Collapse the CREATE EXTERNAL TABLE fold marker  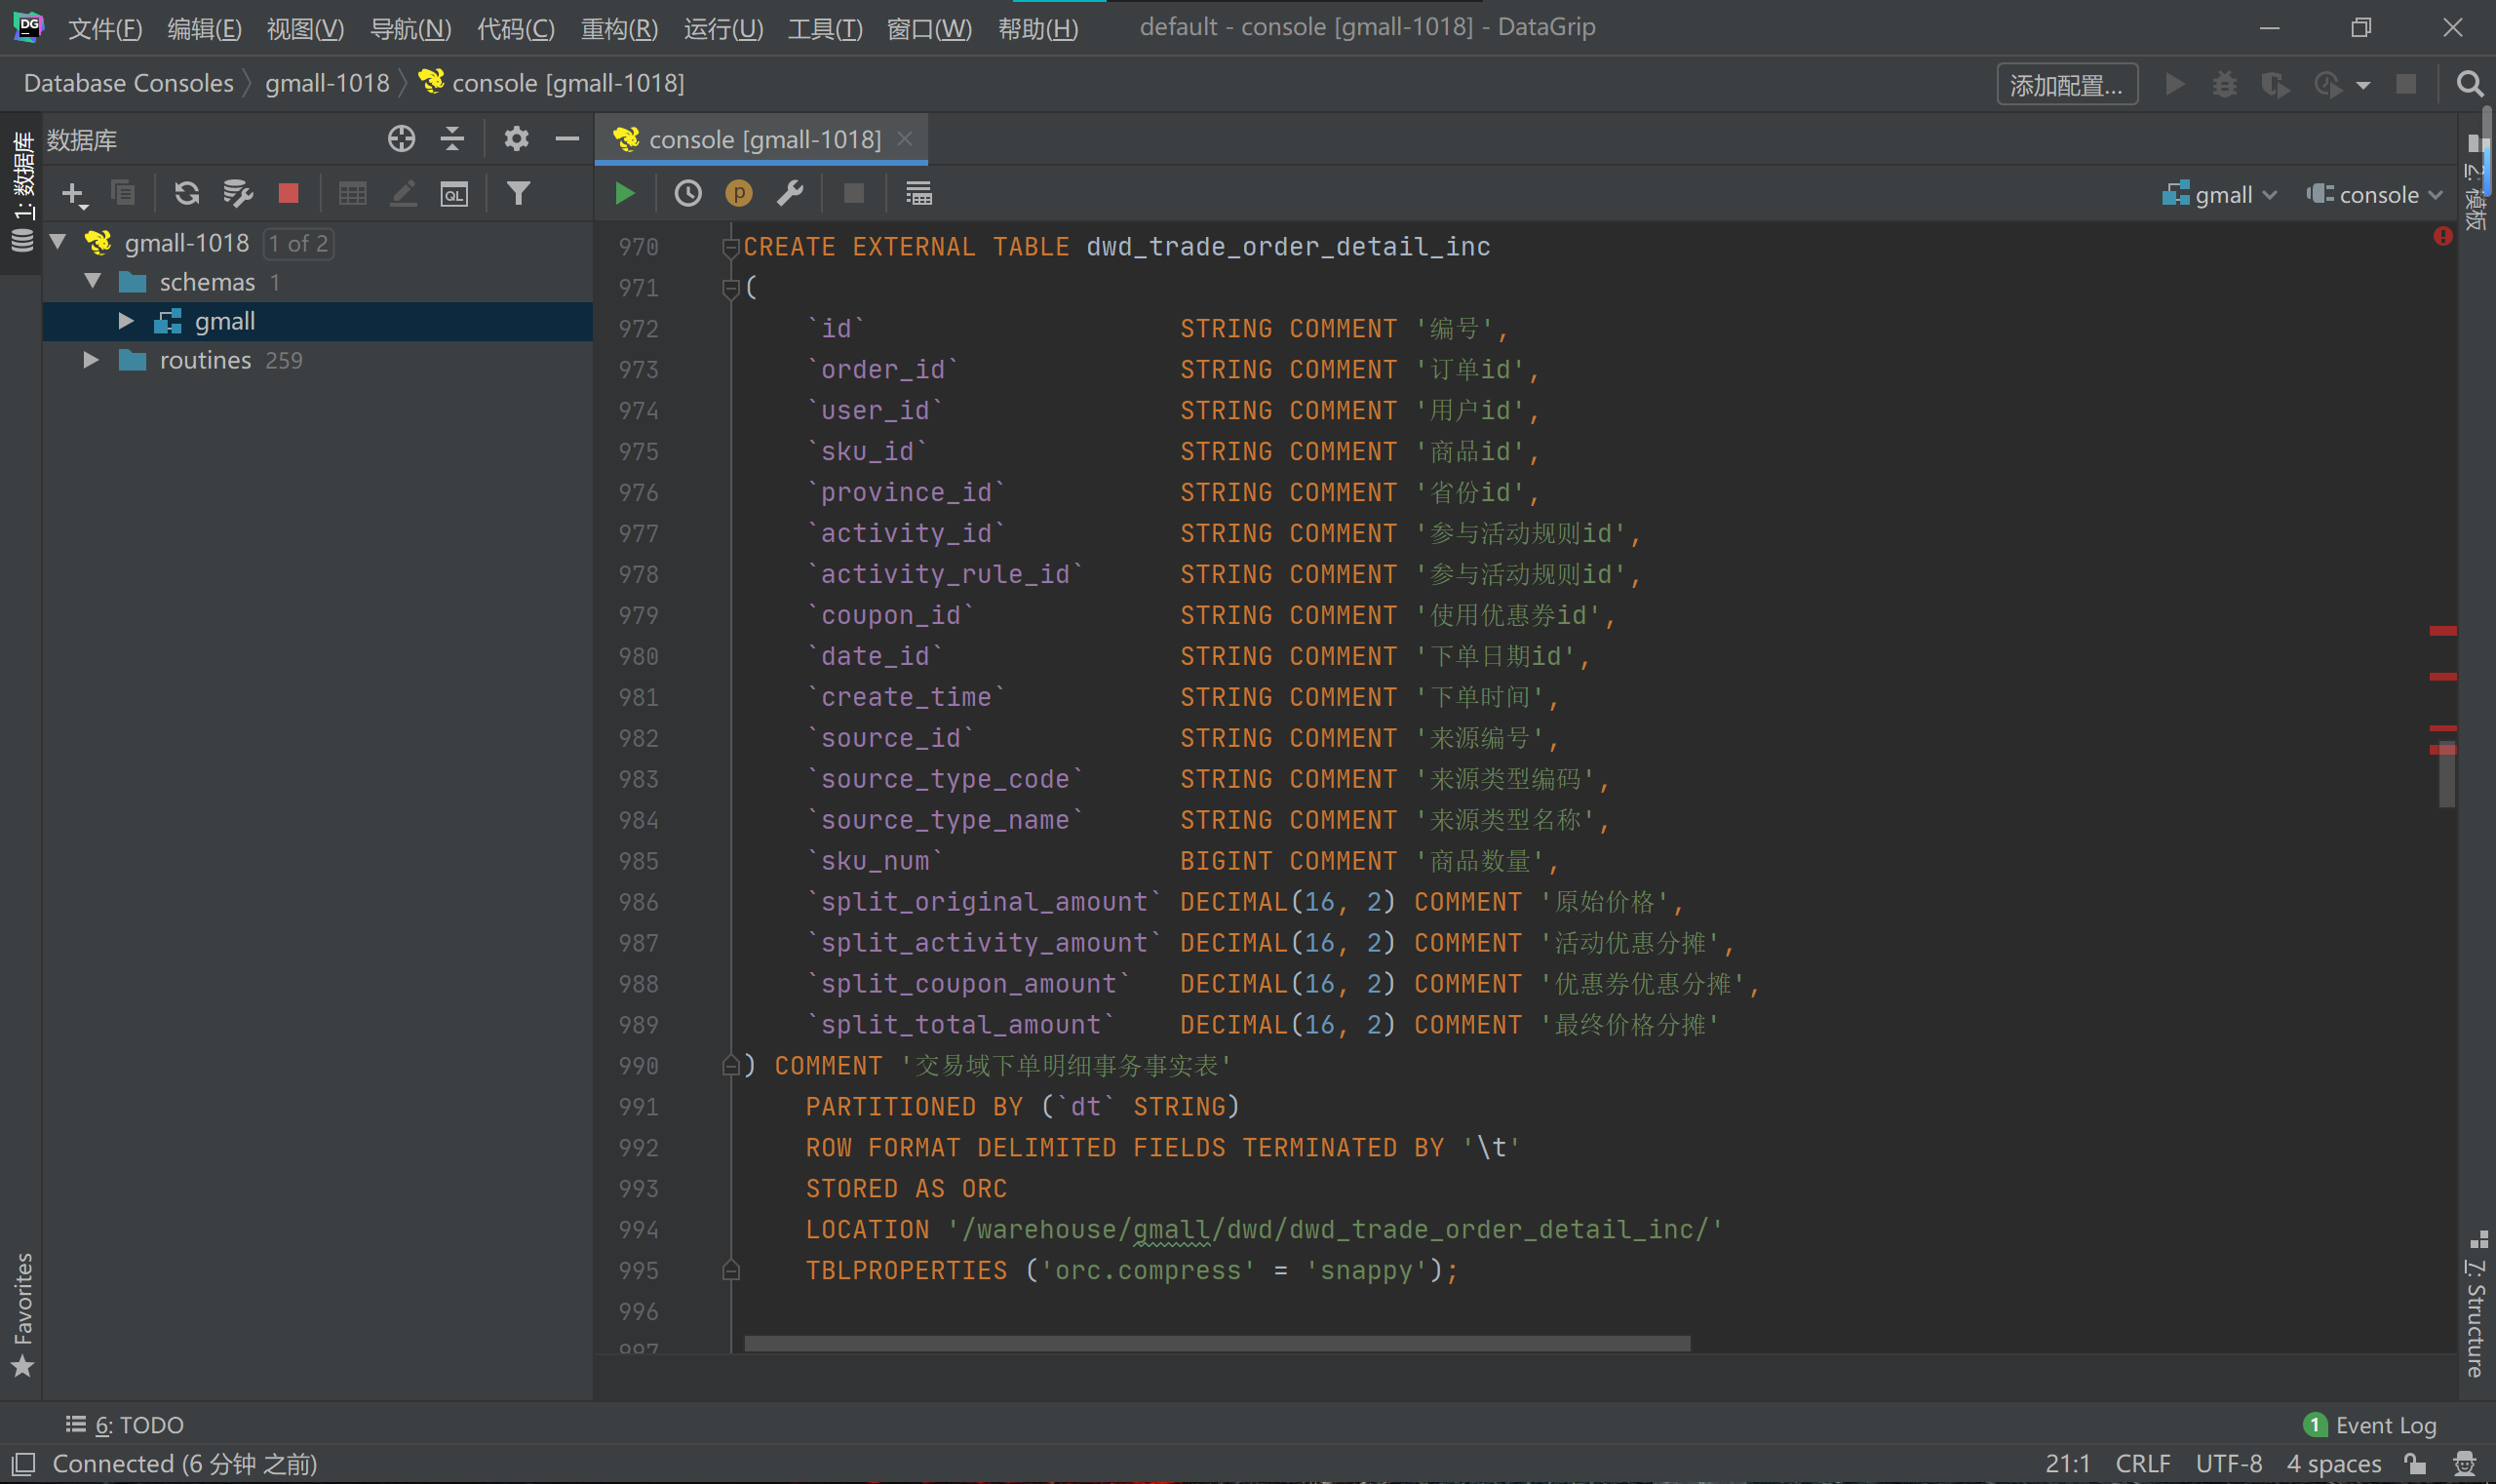click(x=731, y=247)
